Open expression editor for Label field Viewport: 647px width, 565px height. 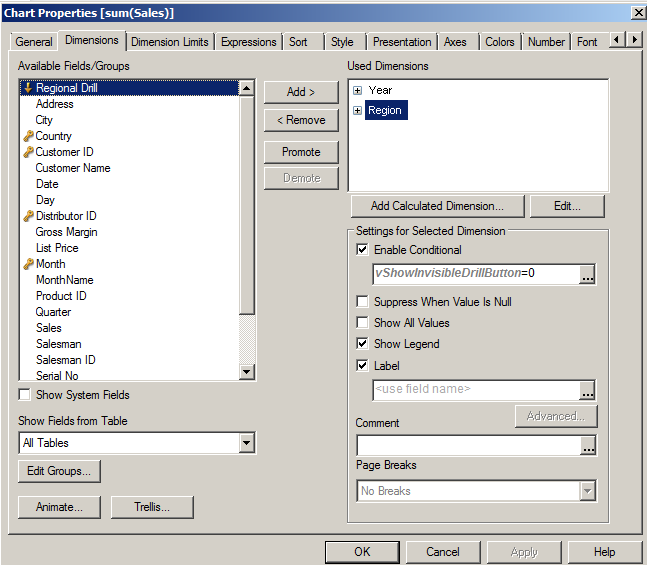(x=587, y=390)
